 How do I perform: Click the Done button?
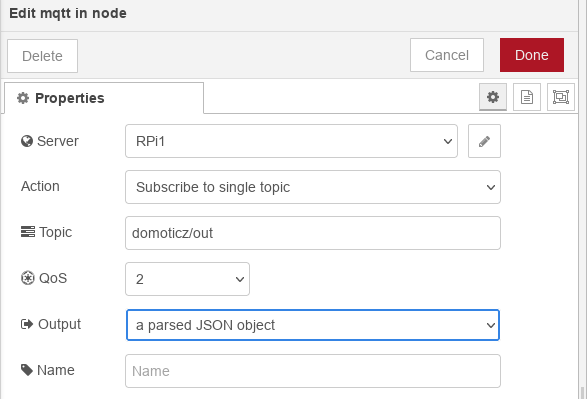(x=532, y=55)
